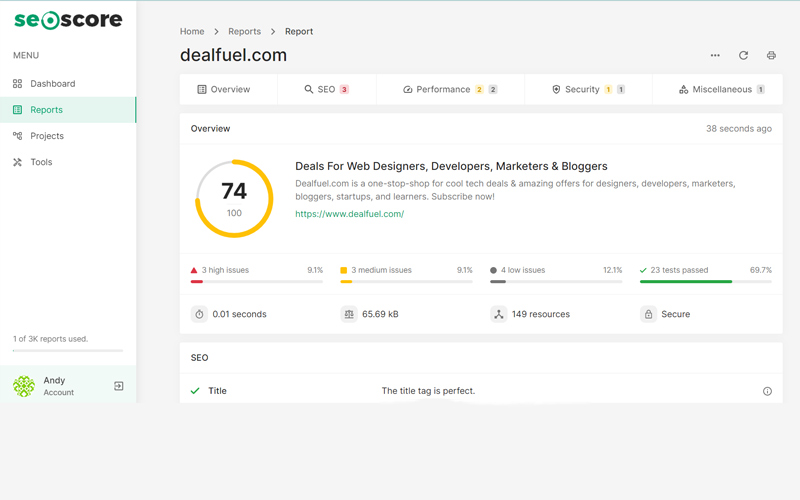This screenshot has width=800, height=500.
Task: Click the logout icon beside Andy
Action: point(118,386)
